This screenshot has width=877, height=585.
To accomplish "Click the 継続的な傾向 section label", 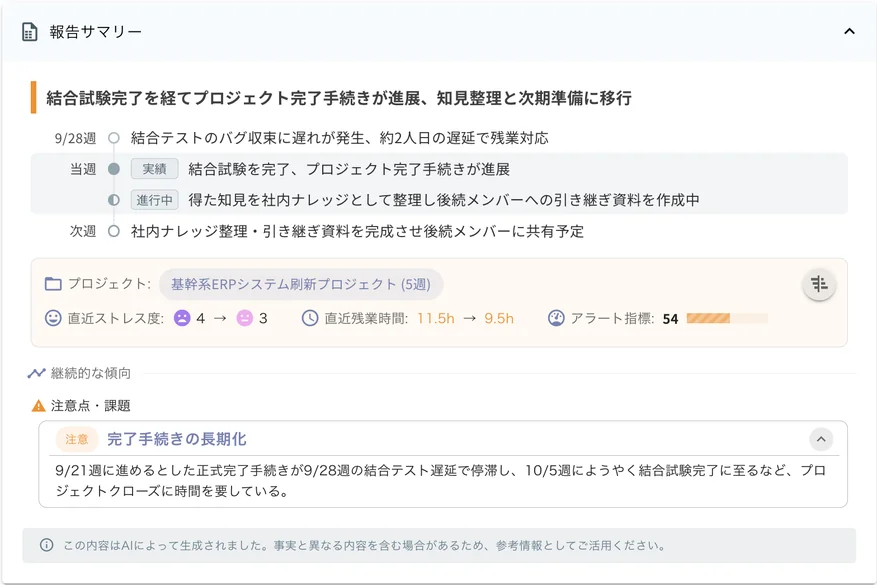I will pyautogui.click(x=91, y=373).
